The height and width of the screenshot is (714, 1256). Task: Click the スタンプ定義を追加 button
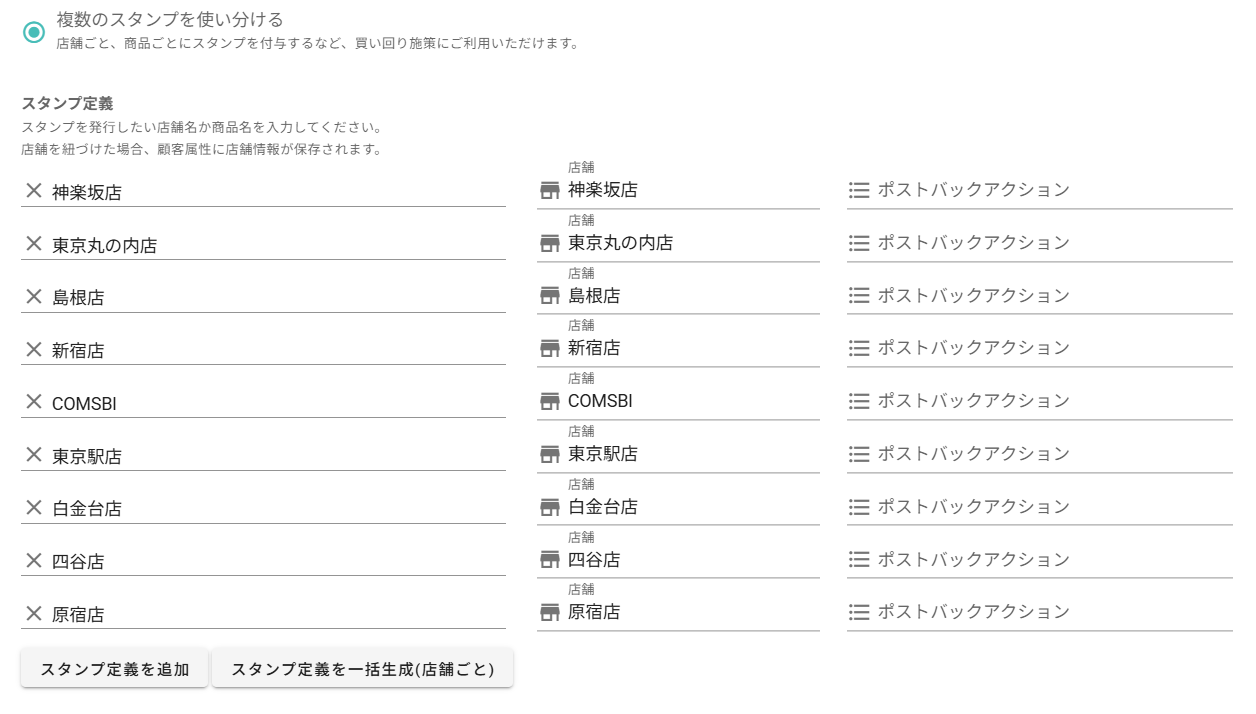114,668
